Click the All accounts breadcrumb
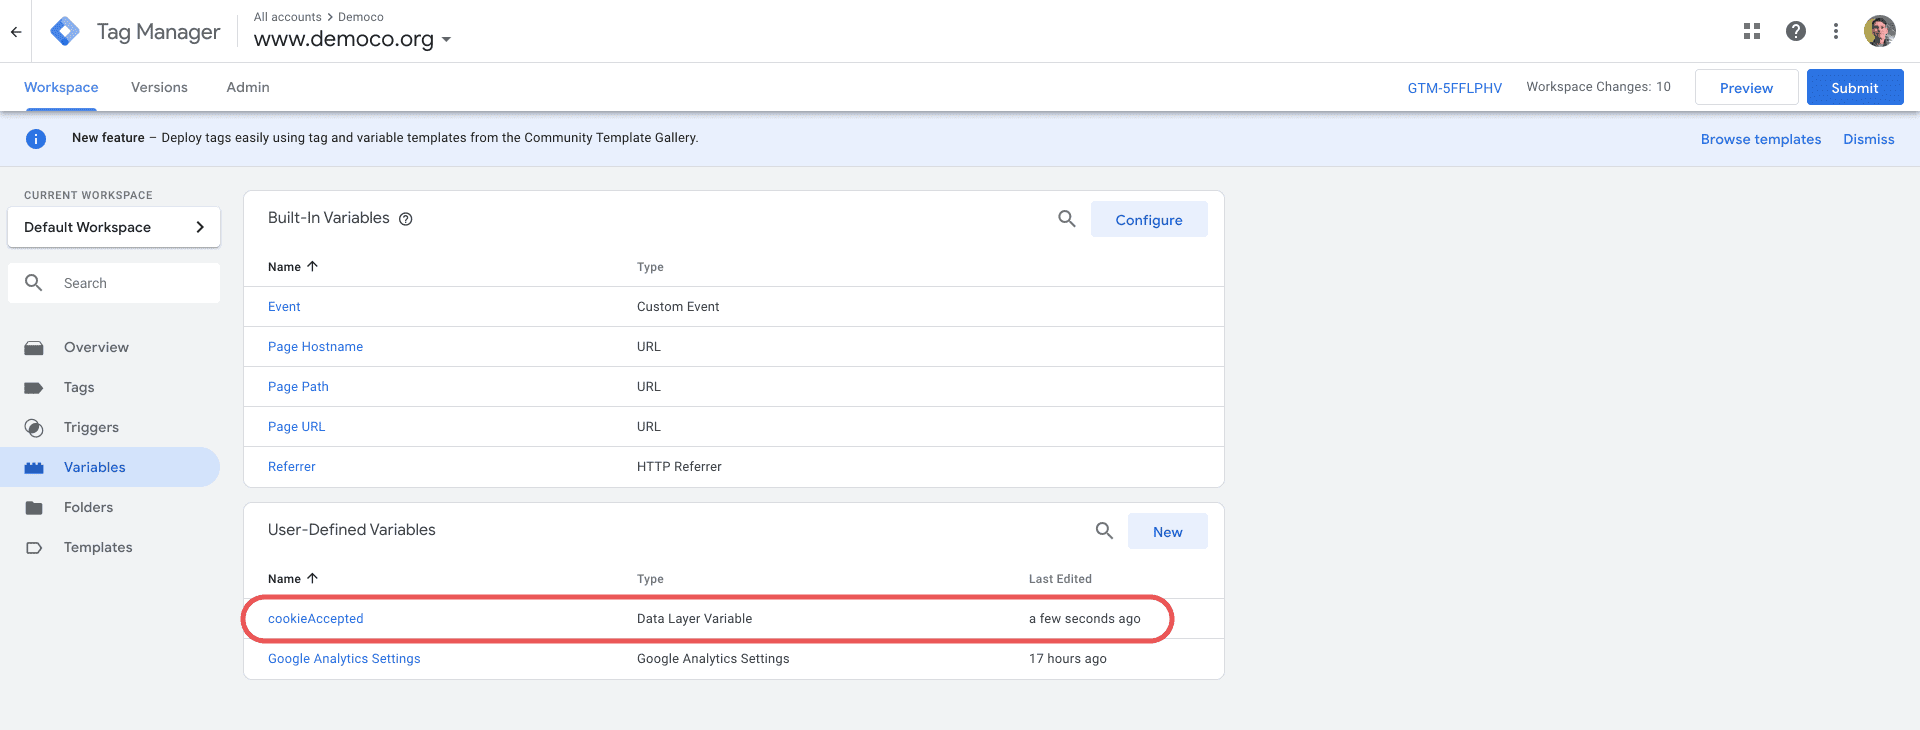 pyautogui.click(x=288, y=17)
